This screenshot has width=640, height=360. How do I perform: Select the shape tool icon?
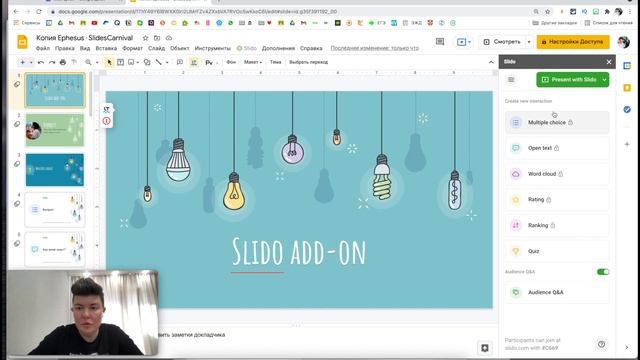click(147, 62)
